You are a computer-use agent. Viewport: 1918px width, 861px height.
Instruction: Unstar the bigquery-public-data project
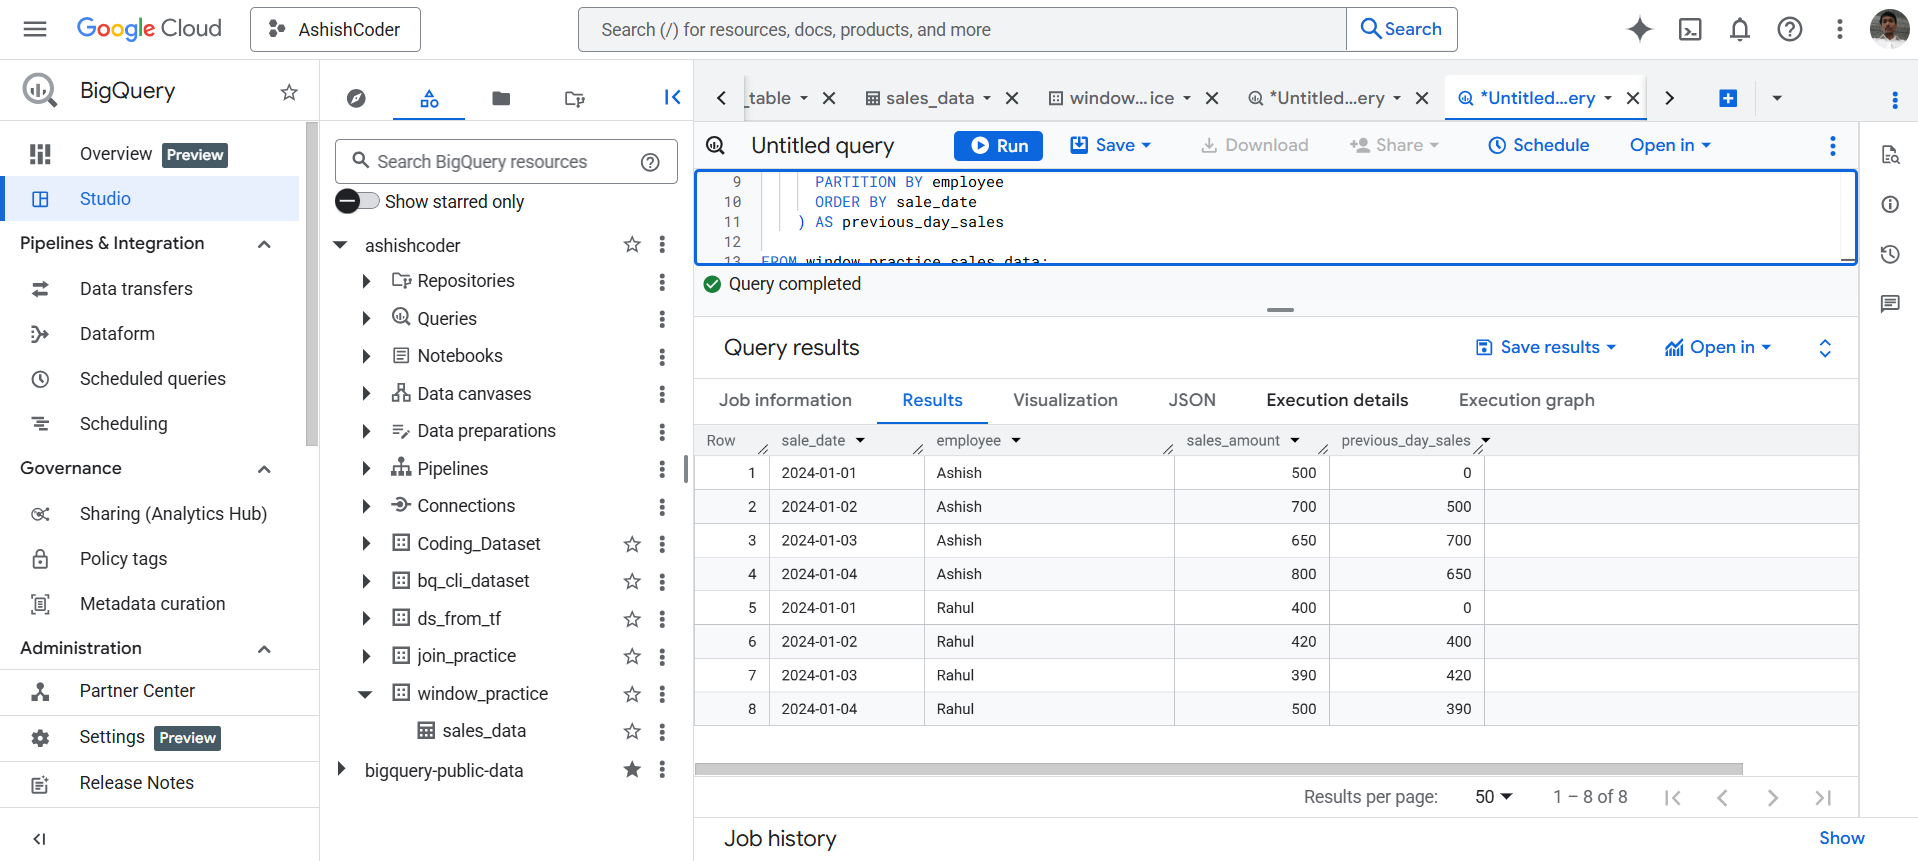(x=632, y=769)
